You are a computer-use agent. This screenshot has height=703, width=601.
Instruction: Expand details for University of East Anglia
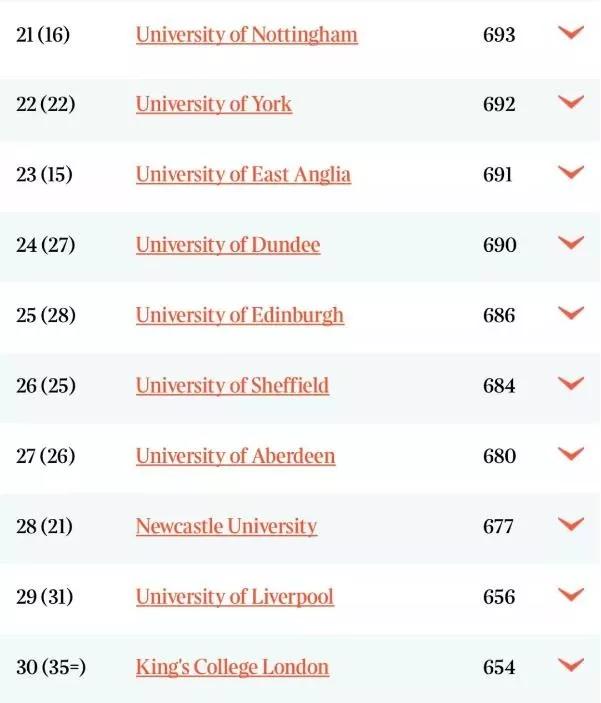570,173
